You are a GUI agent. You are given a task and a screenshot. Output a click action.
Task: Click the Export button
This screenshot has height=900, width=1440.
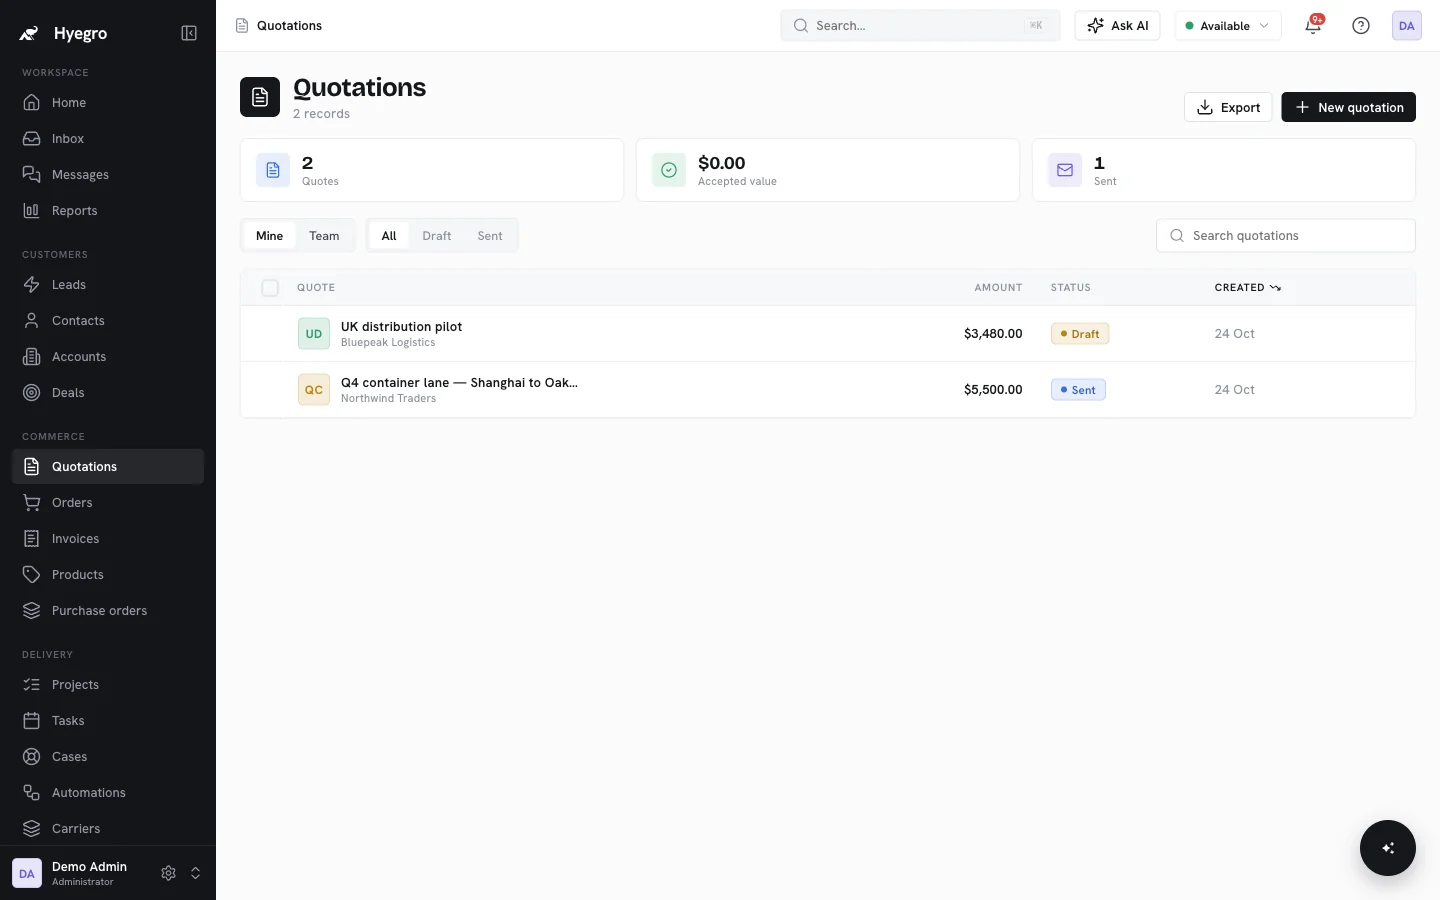coord(1228,107)
